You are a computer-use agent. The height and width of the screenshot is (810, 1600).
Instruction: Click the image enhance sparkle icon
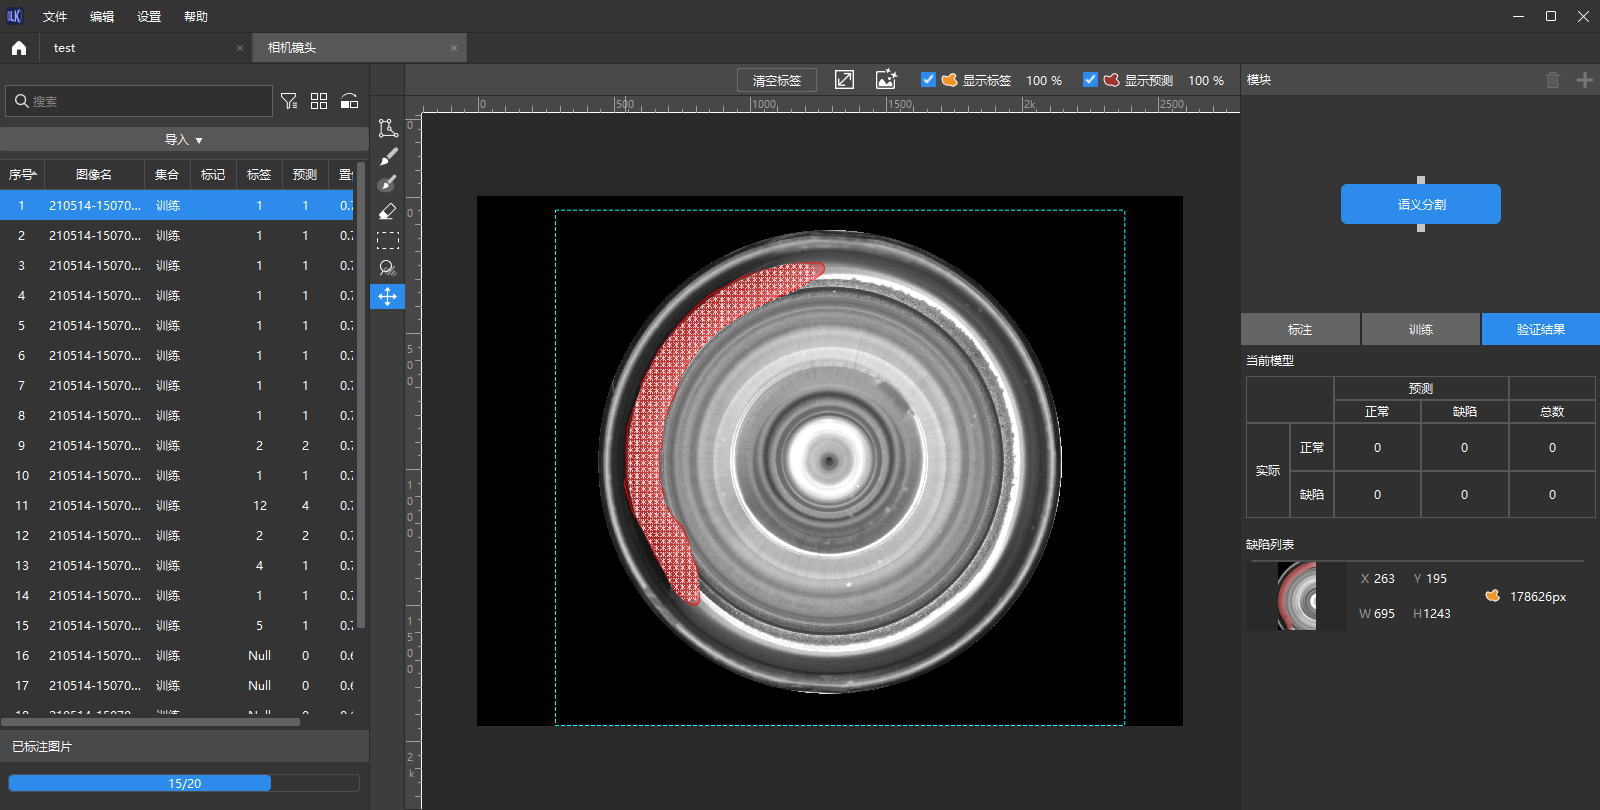[x=886, y=80]
